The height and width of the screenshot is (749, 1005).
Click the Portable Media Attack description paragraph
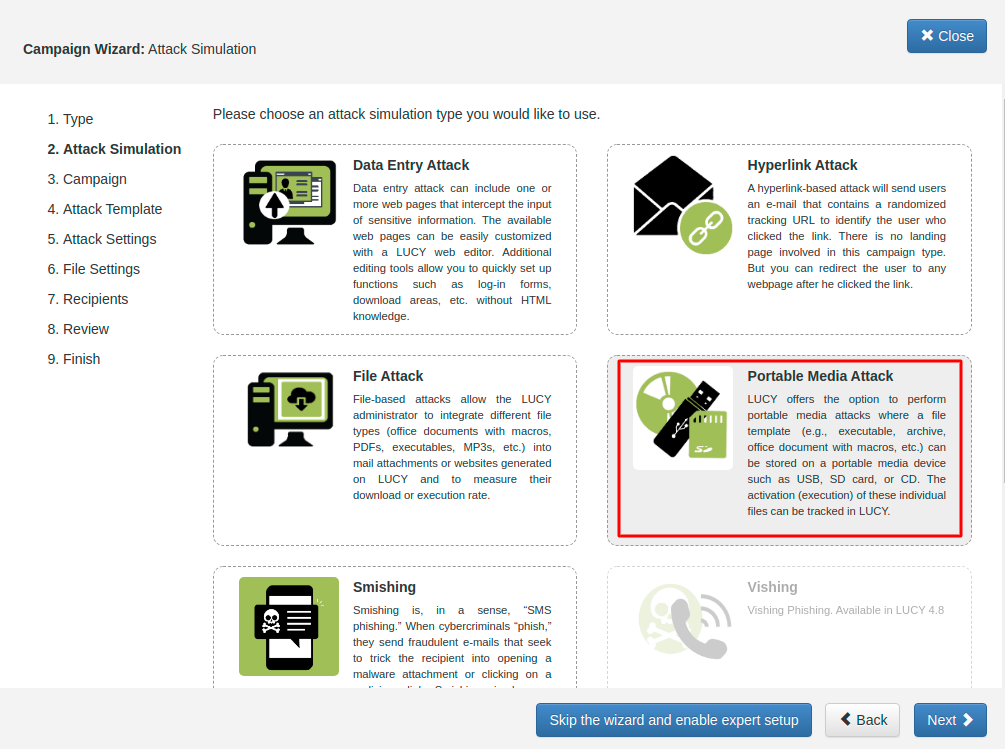846,456
